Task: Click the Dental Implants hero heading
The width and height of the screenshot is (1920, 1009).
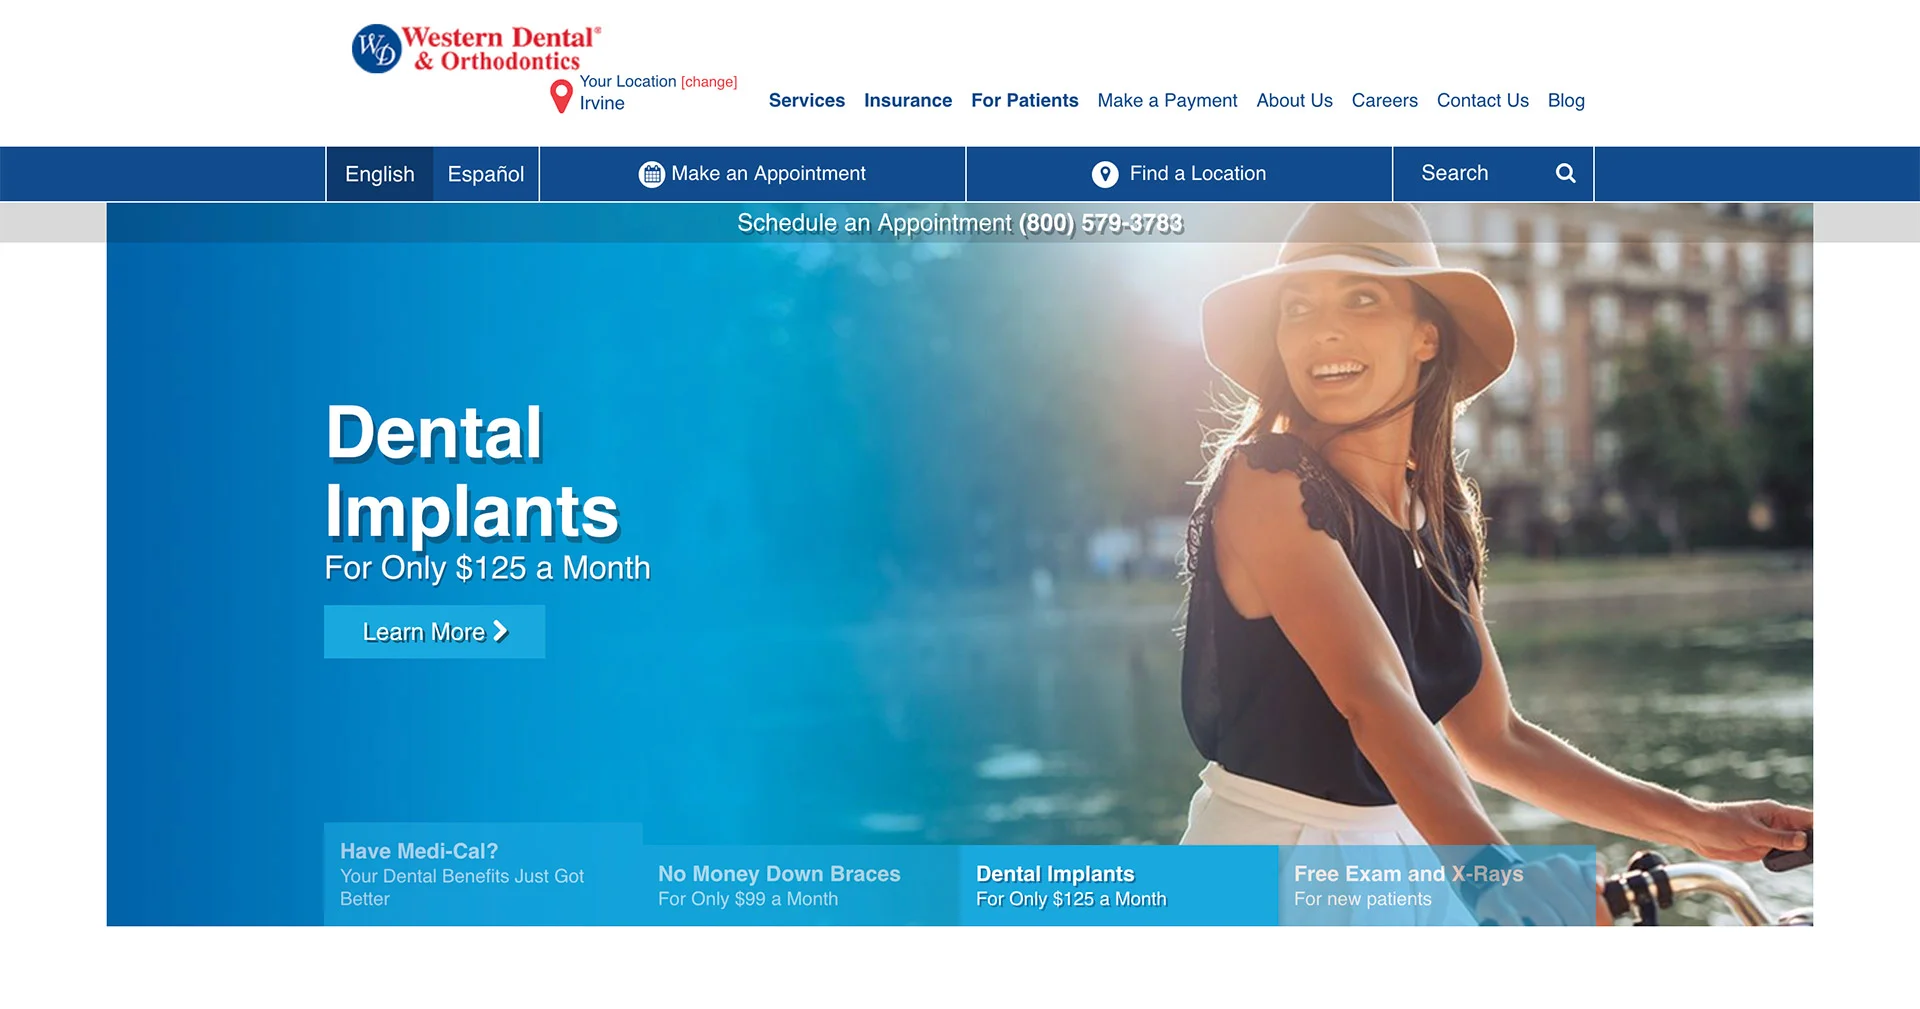Action: click(x=472, y=472)
